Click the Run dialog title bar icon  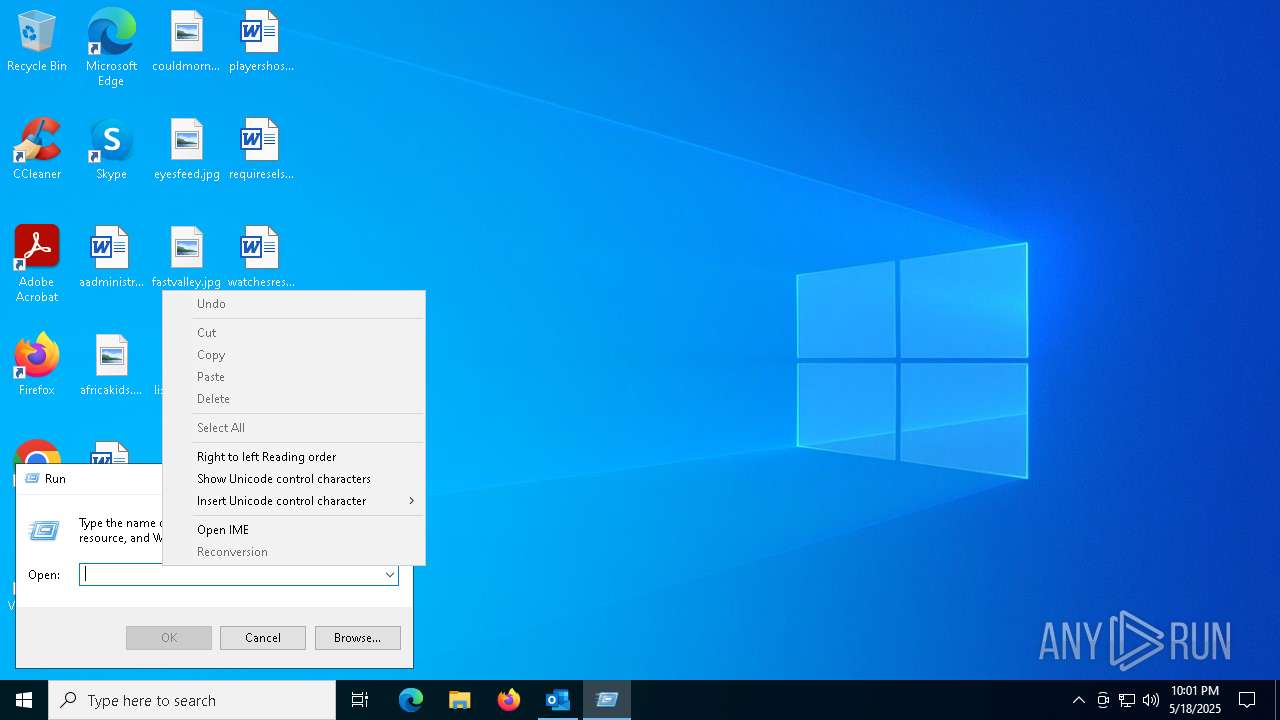[31, 479]
